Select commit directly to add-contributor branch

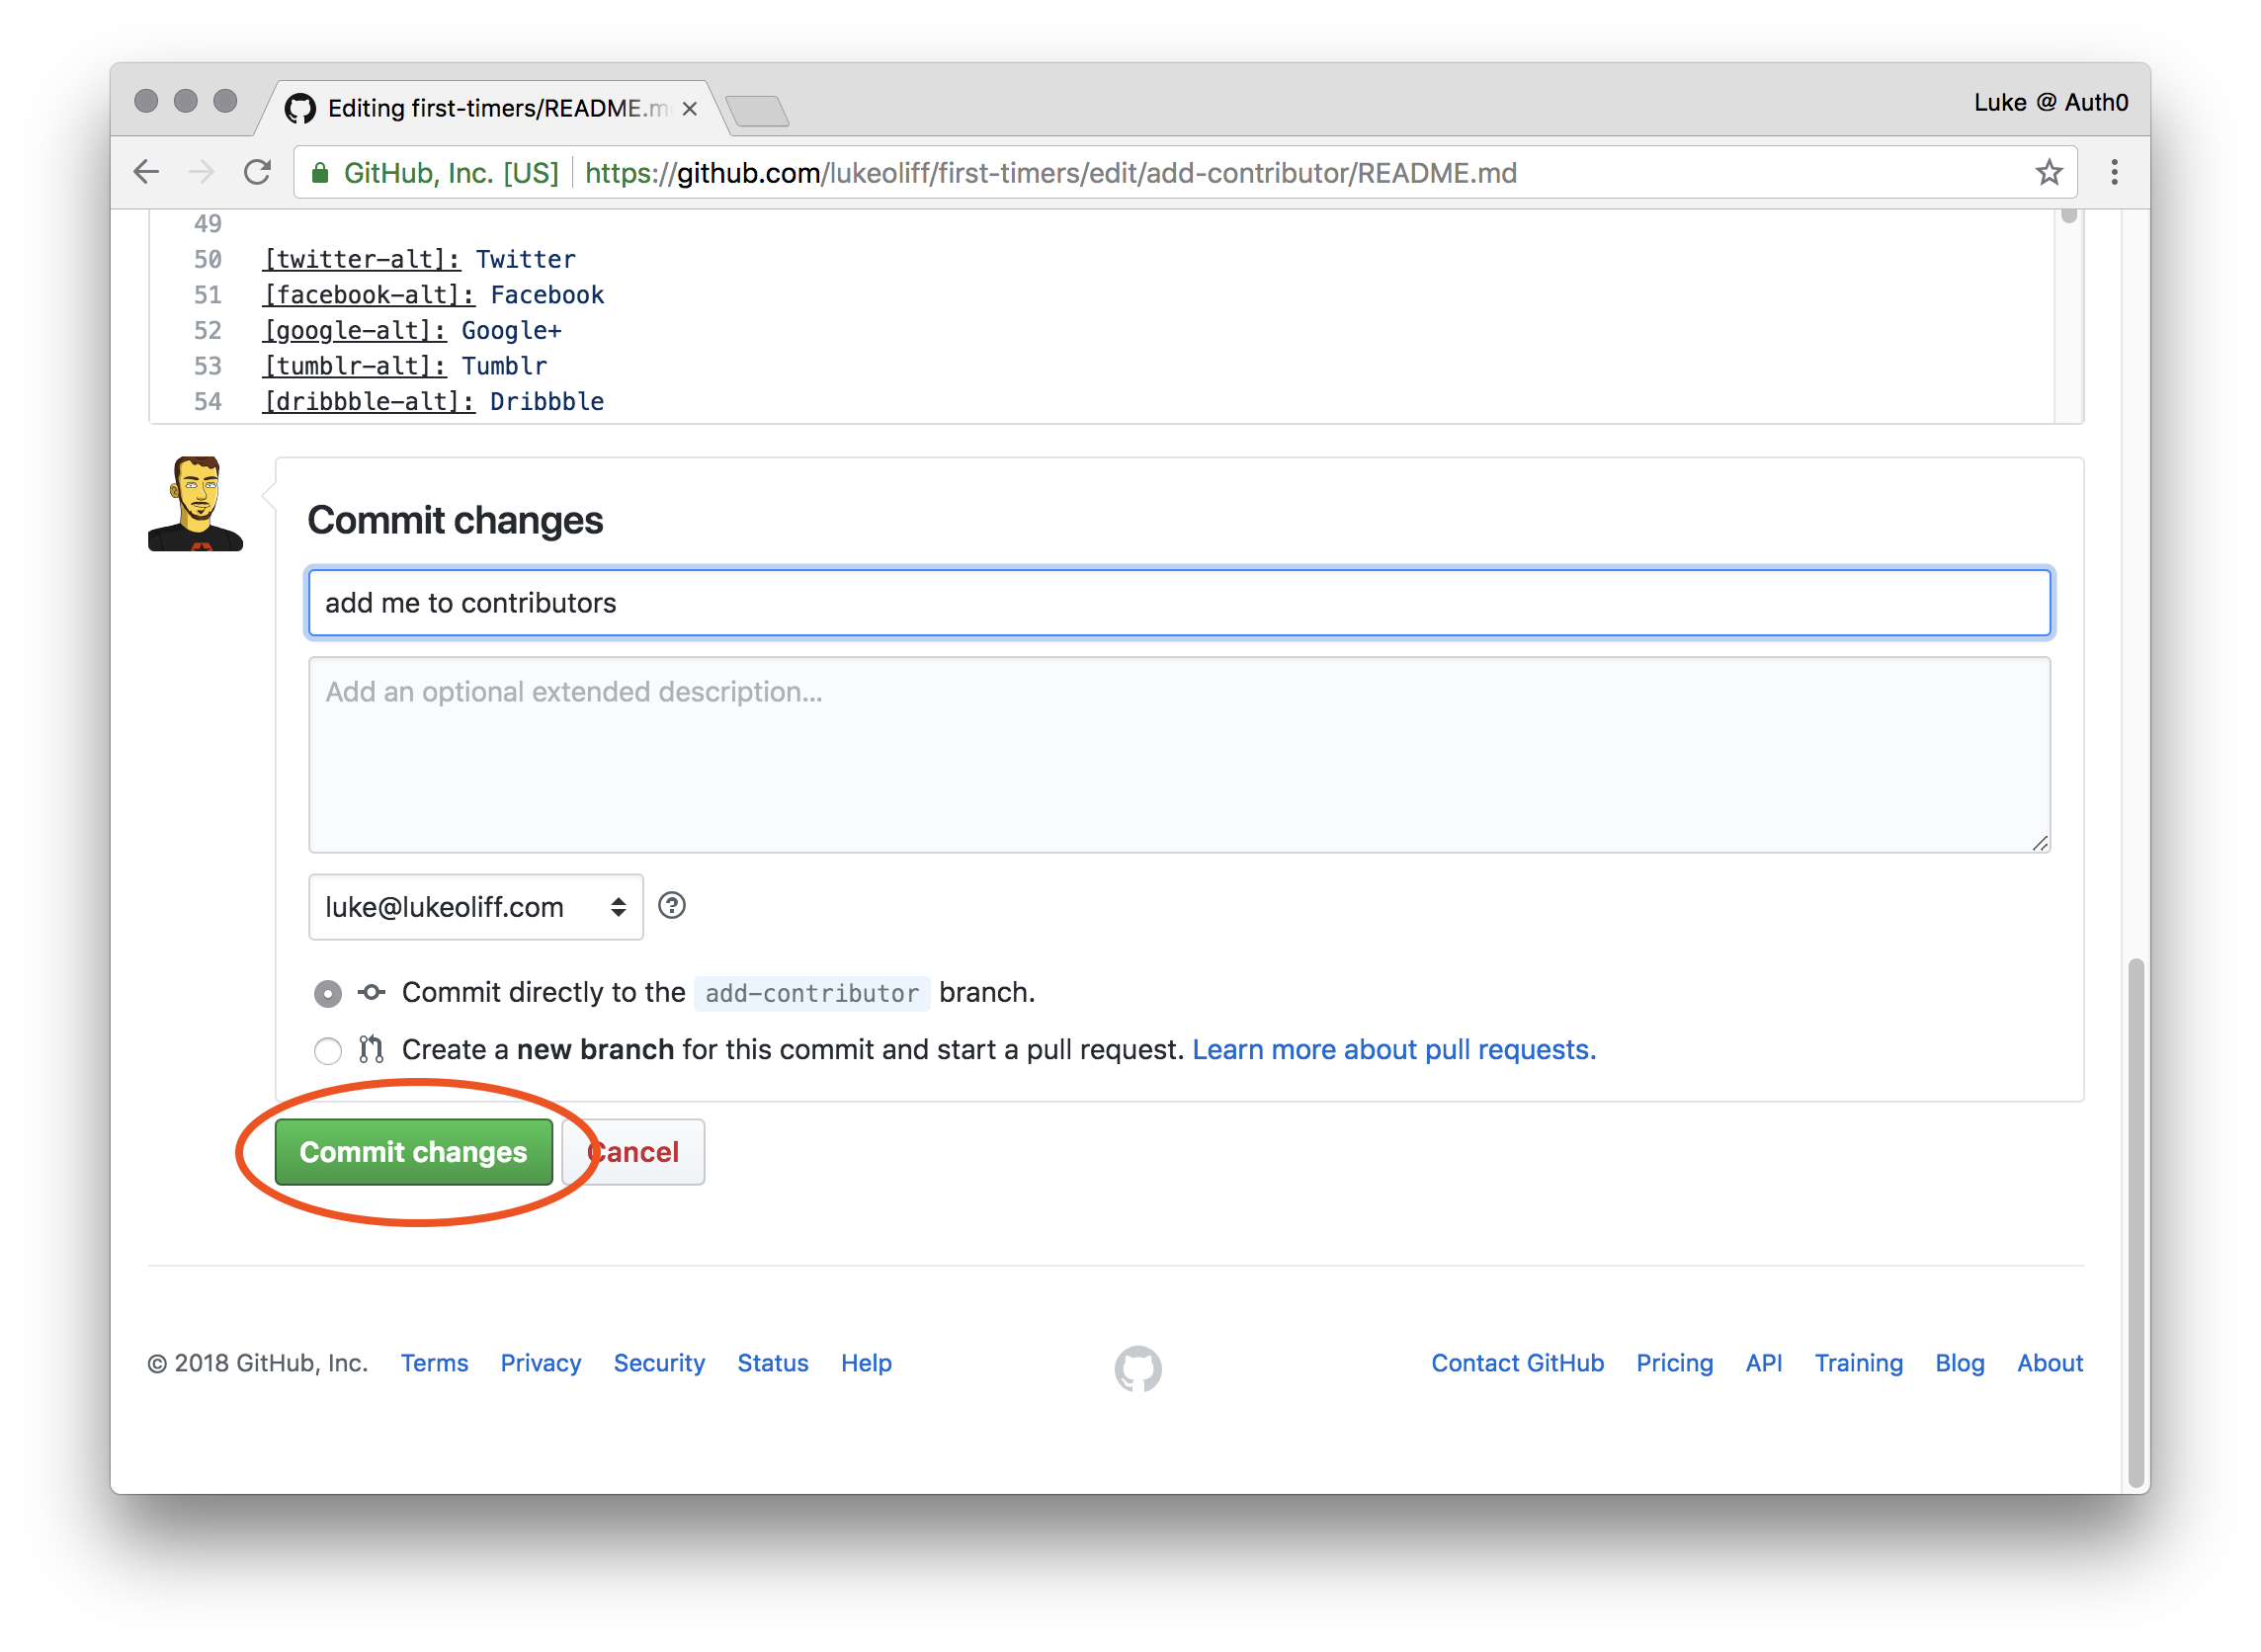tap(328, 992)
